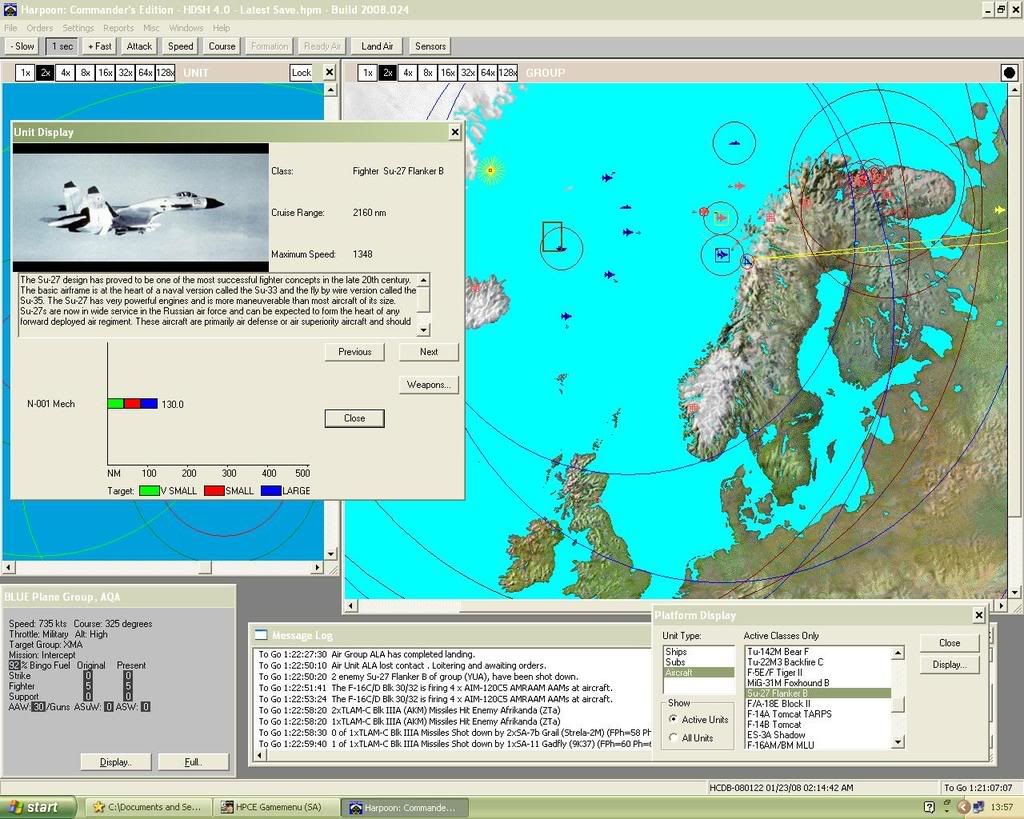Click the Message Log window icon
Screen dimensions: 1024x819
(x=261, y=635)
